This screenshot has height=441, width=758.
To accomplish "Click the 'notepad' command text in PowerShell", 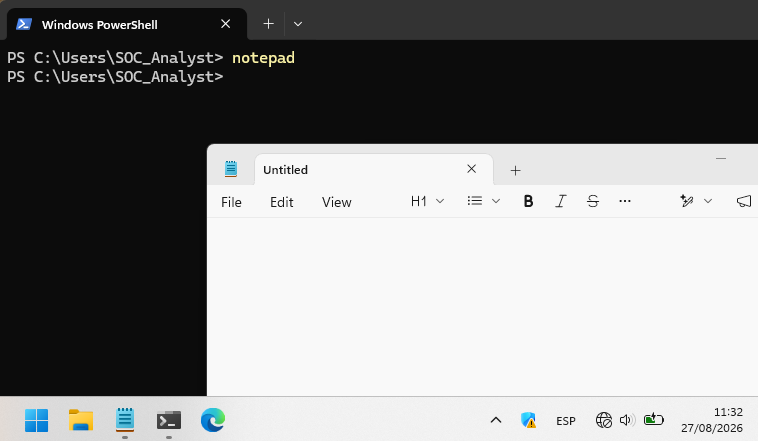I will click(x=263, y=58).
